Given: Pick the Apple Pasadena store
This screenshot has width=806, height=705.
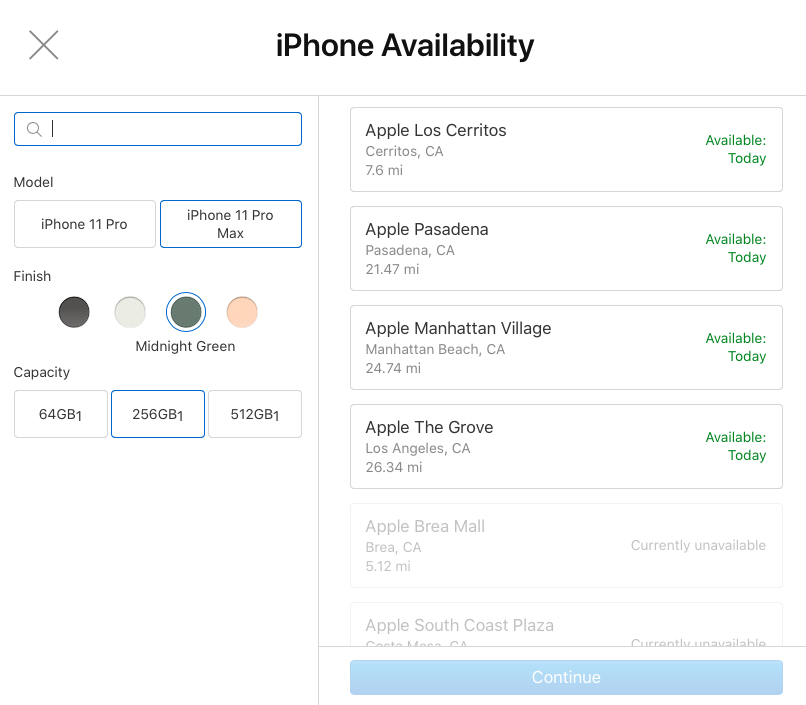Looking at the screenshot, I should click(x=566, y=249).
